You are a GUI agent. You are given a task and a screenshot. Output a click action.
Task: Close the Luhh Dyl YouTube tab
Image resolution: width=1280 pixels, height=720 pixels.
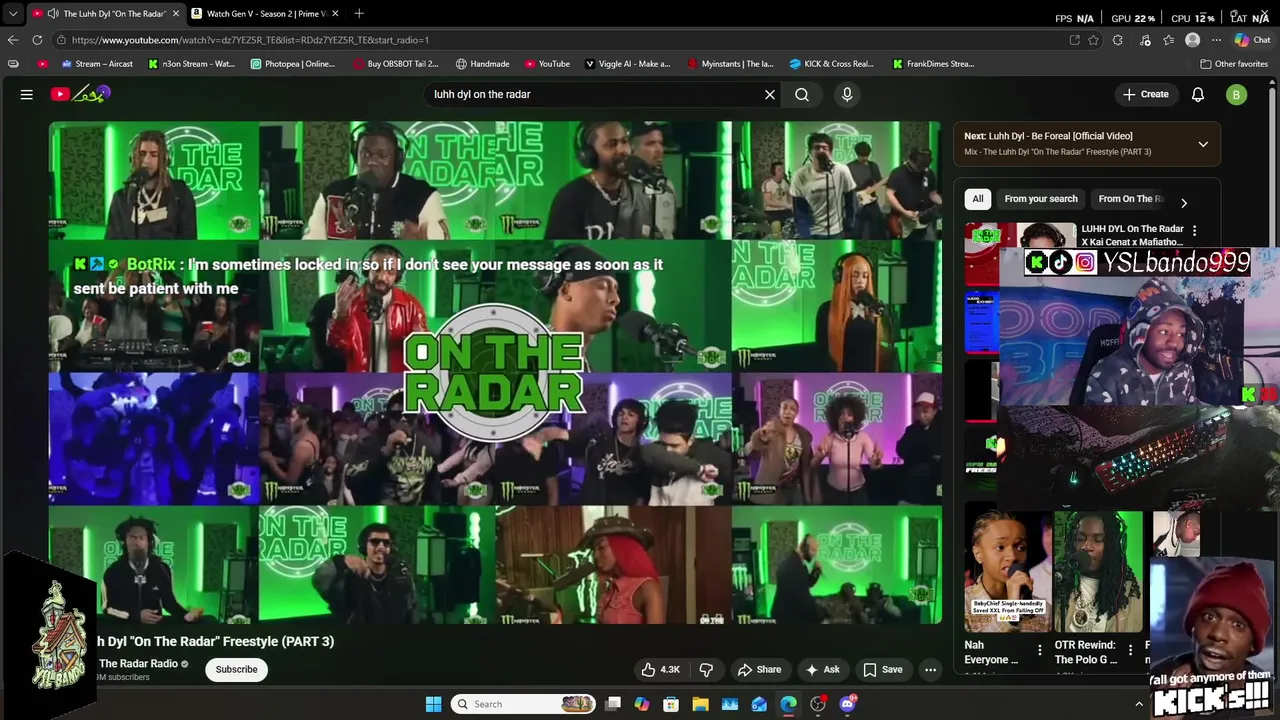pos(176,13)
